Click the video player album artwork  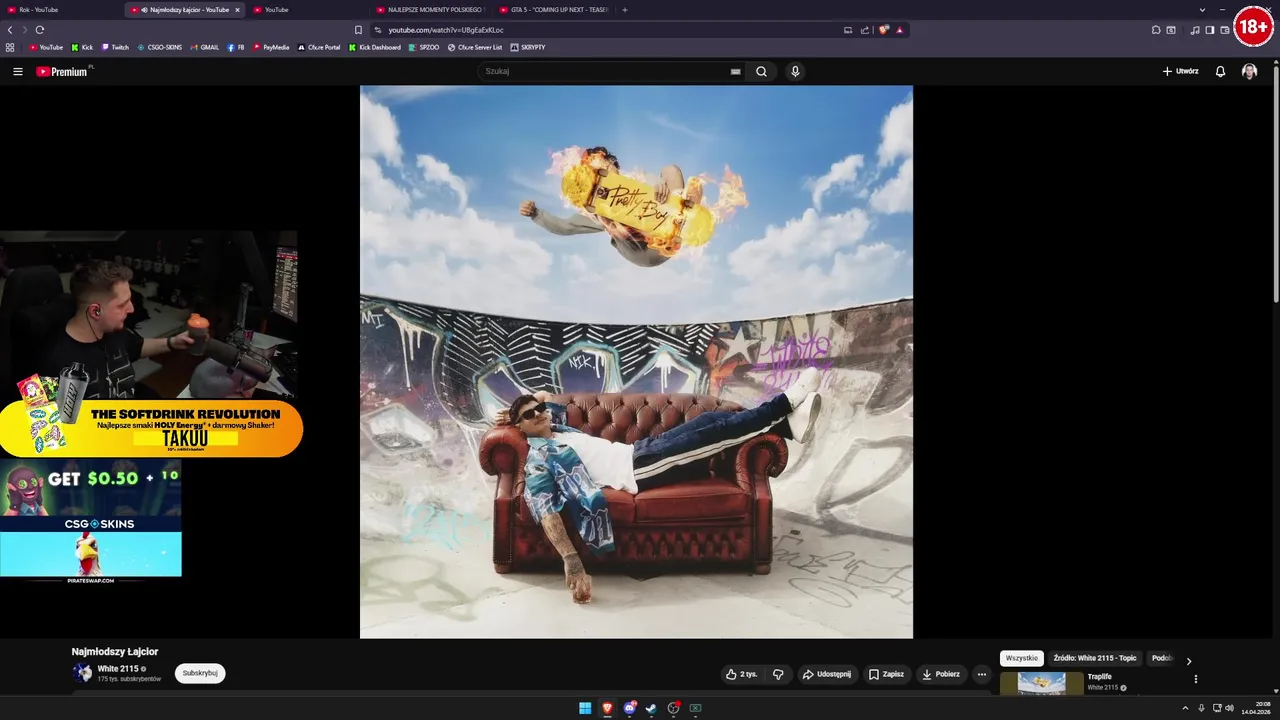636,362
